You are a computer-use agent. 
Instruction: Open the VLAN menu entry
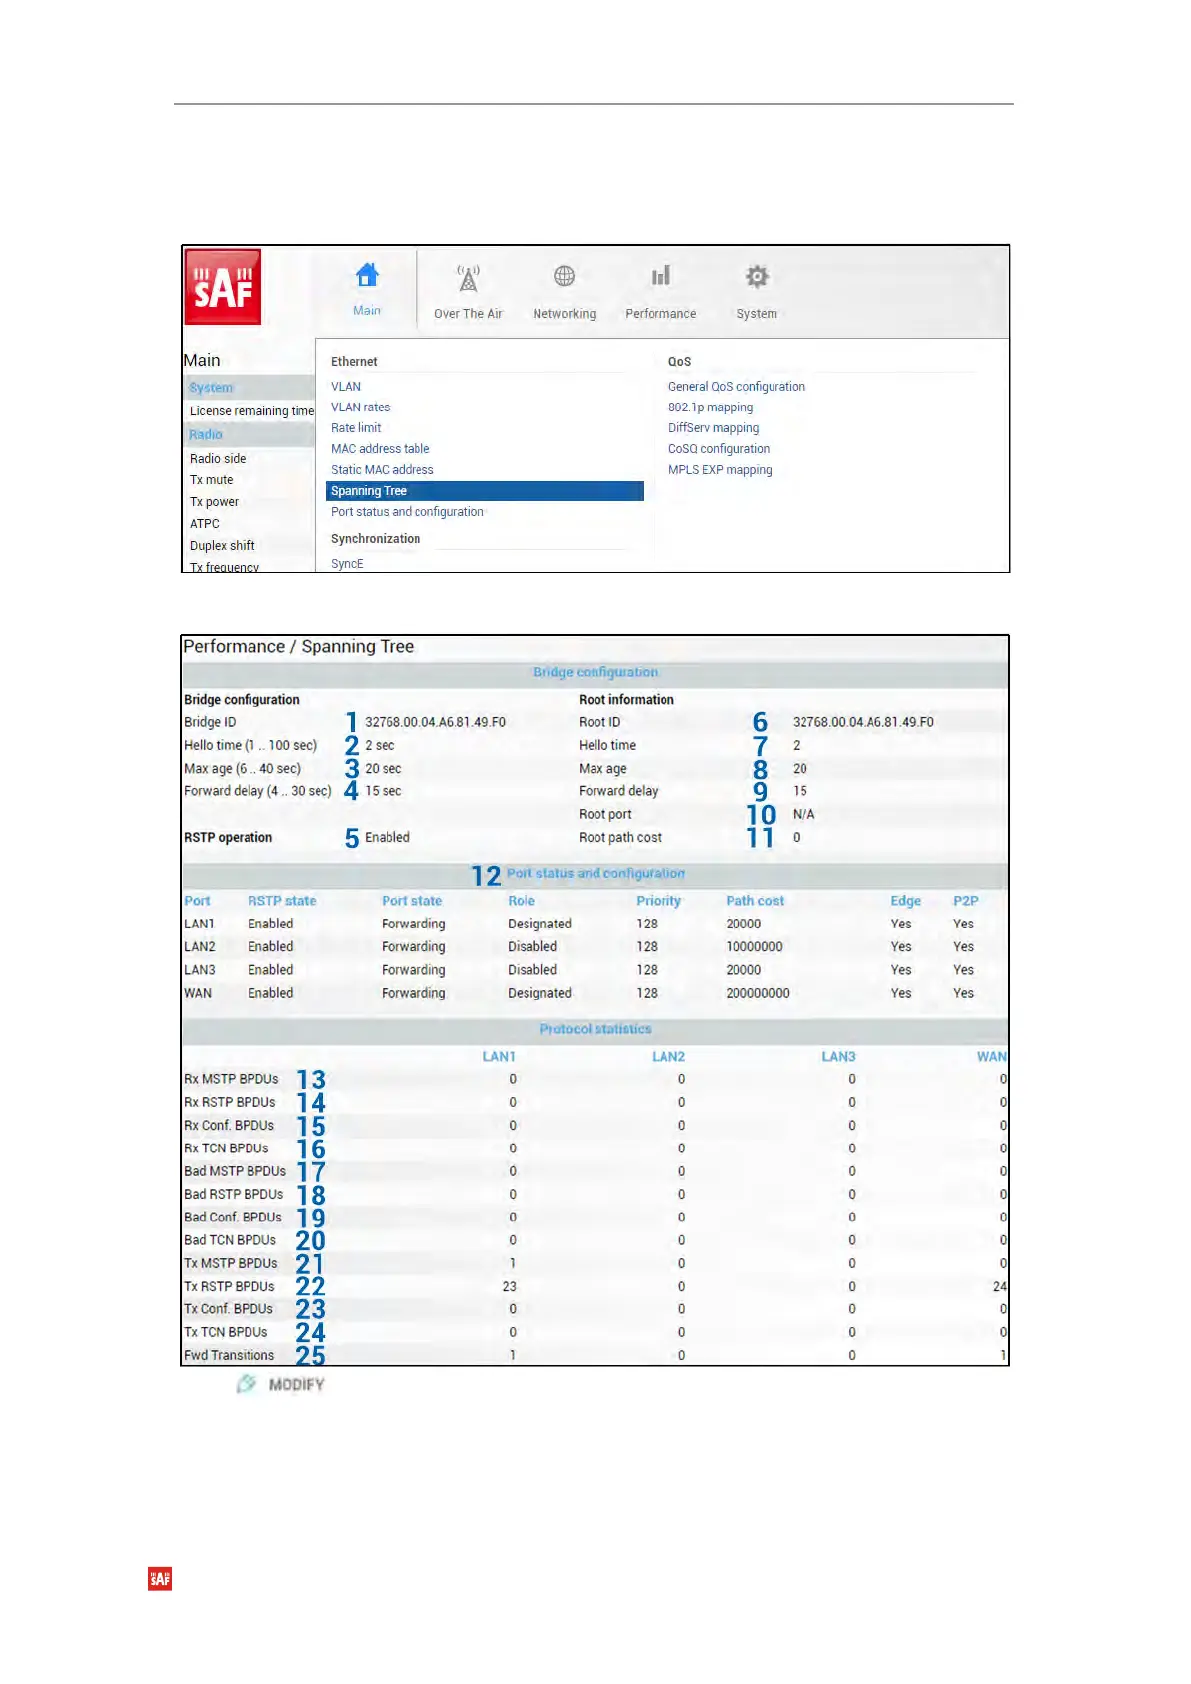click(x=346, y=387)
